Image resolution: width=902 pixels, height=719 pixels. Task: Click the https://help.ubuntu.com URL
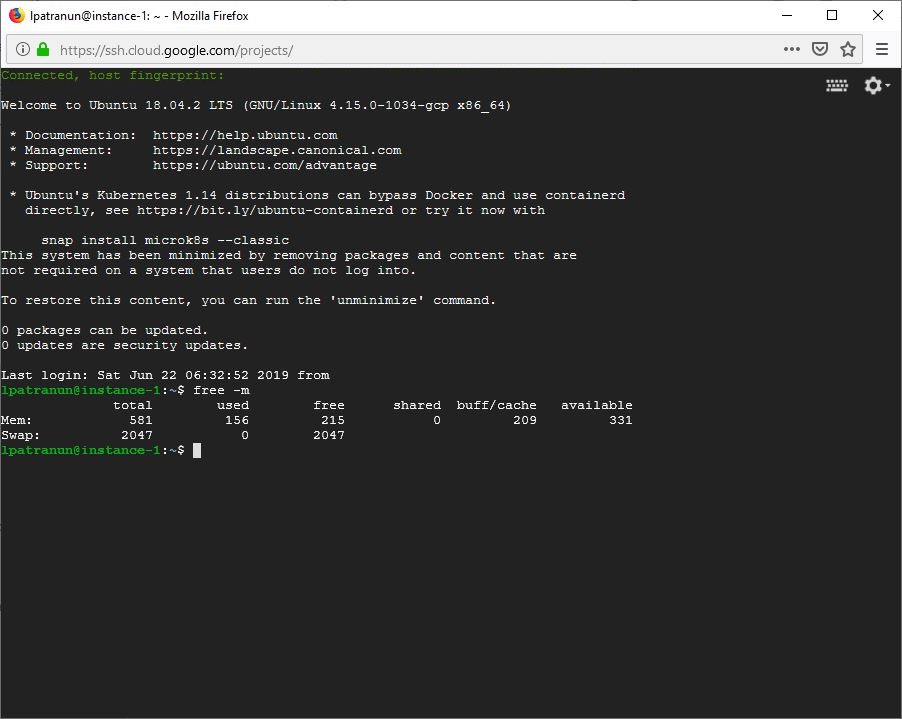tap(245, 135)
